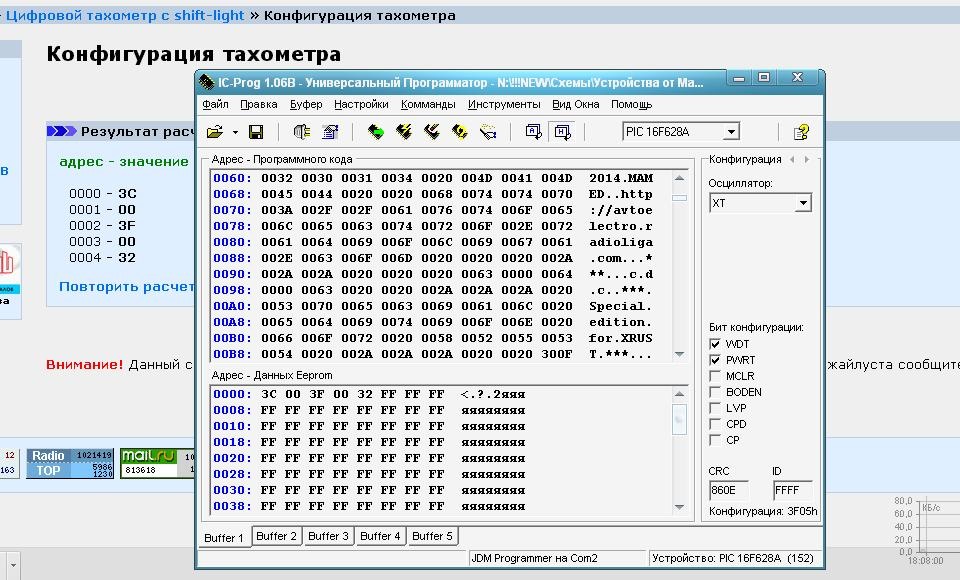
Task: Click the Program All chip toolbar icon
Action: point(404,132)
